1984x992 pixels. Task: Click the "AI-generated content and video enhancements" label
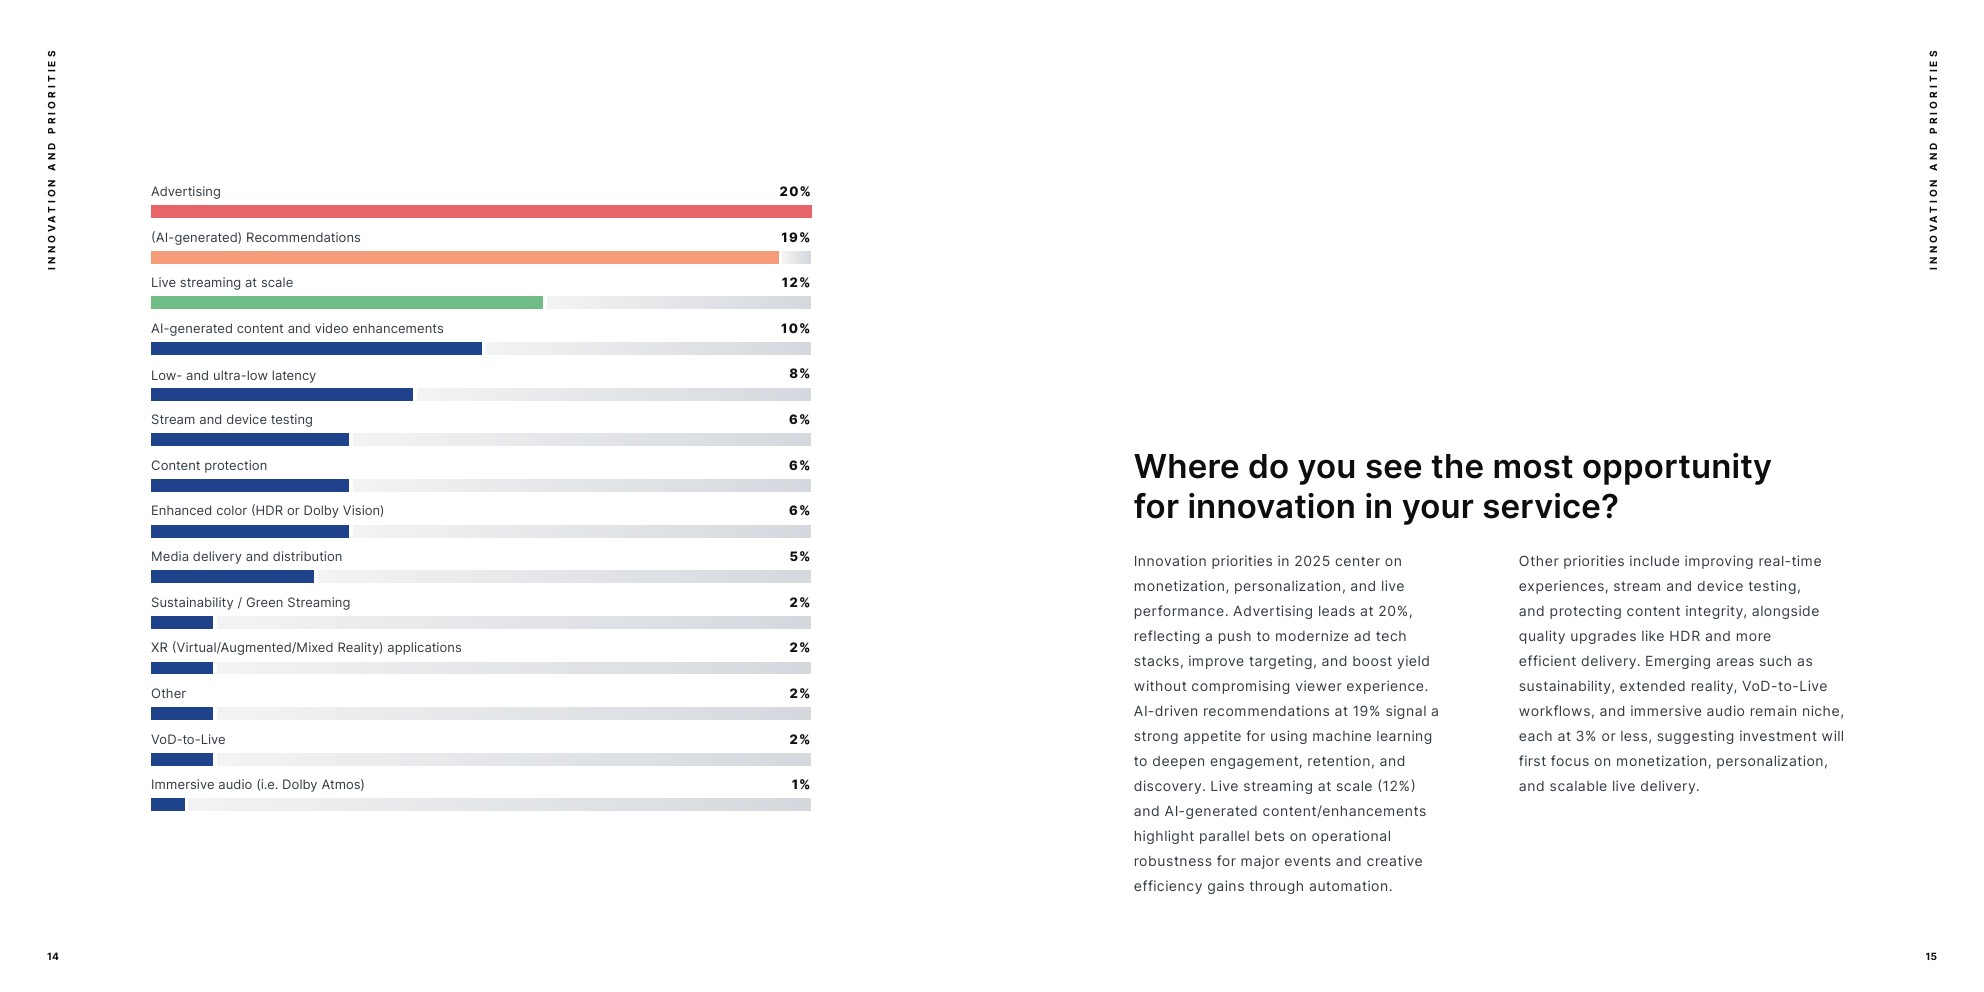[297, 329]
